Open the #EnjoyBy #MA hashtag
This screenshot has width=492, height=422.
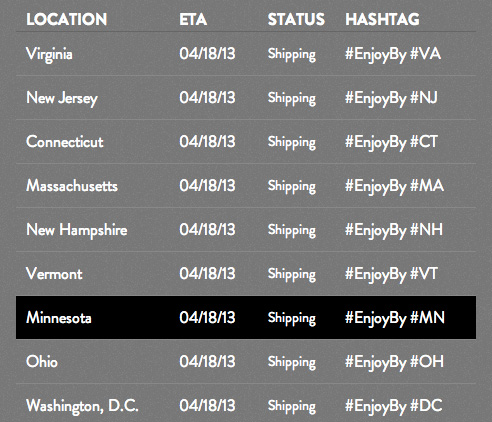pos(394,186)
